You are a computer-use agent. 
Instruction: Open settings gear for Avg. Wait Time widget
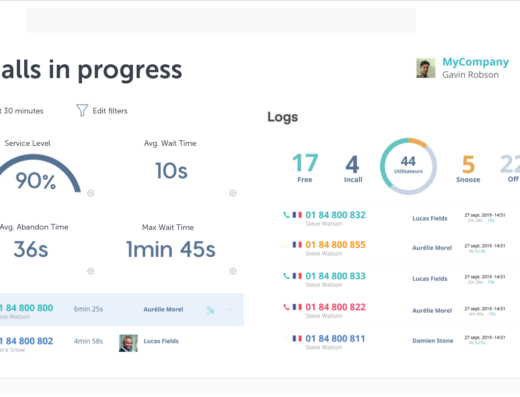tap(233, 193)
